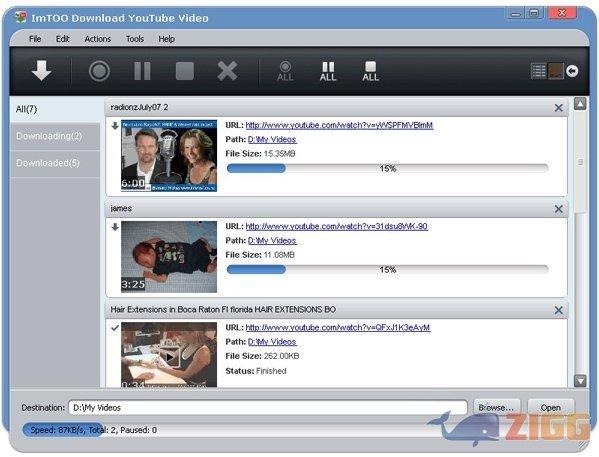
Task: Click the checkmark status icon of Hair Extensions
Action: (115, 328)
